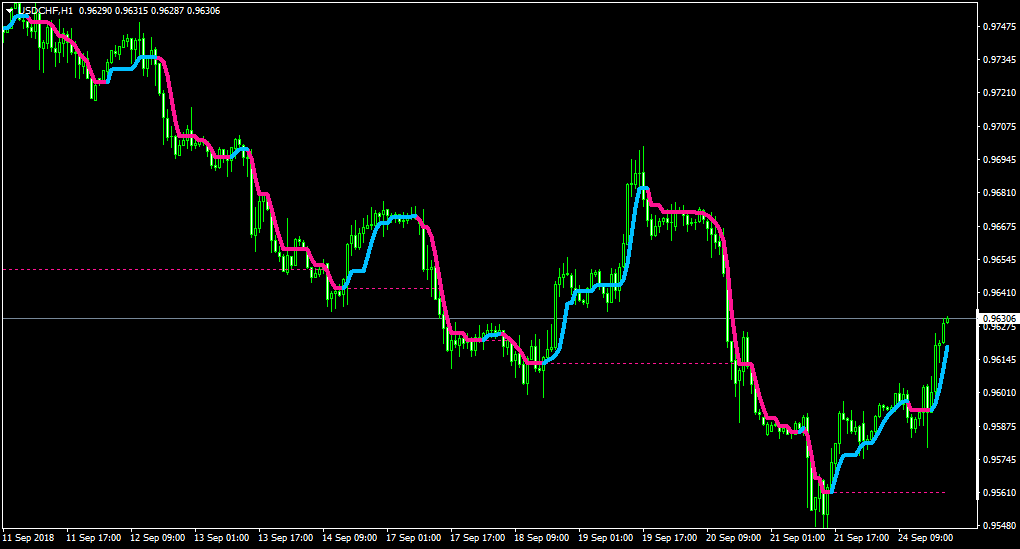
Task: Click the 11 Sep 17:00 time label
Action: click(94, 538)
